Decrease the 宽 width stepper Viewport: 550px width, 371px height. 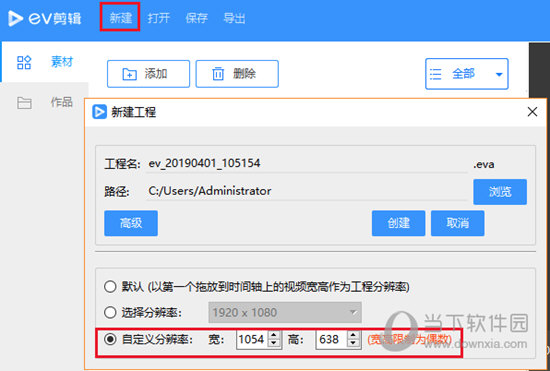coord(274,344)
